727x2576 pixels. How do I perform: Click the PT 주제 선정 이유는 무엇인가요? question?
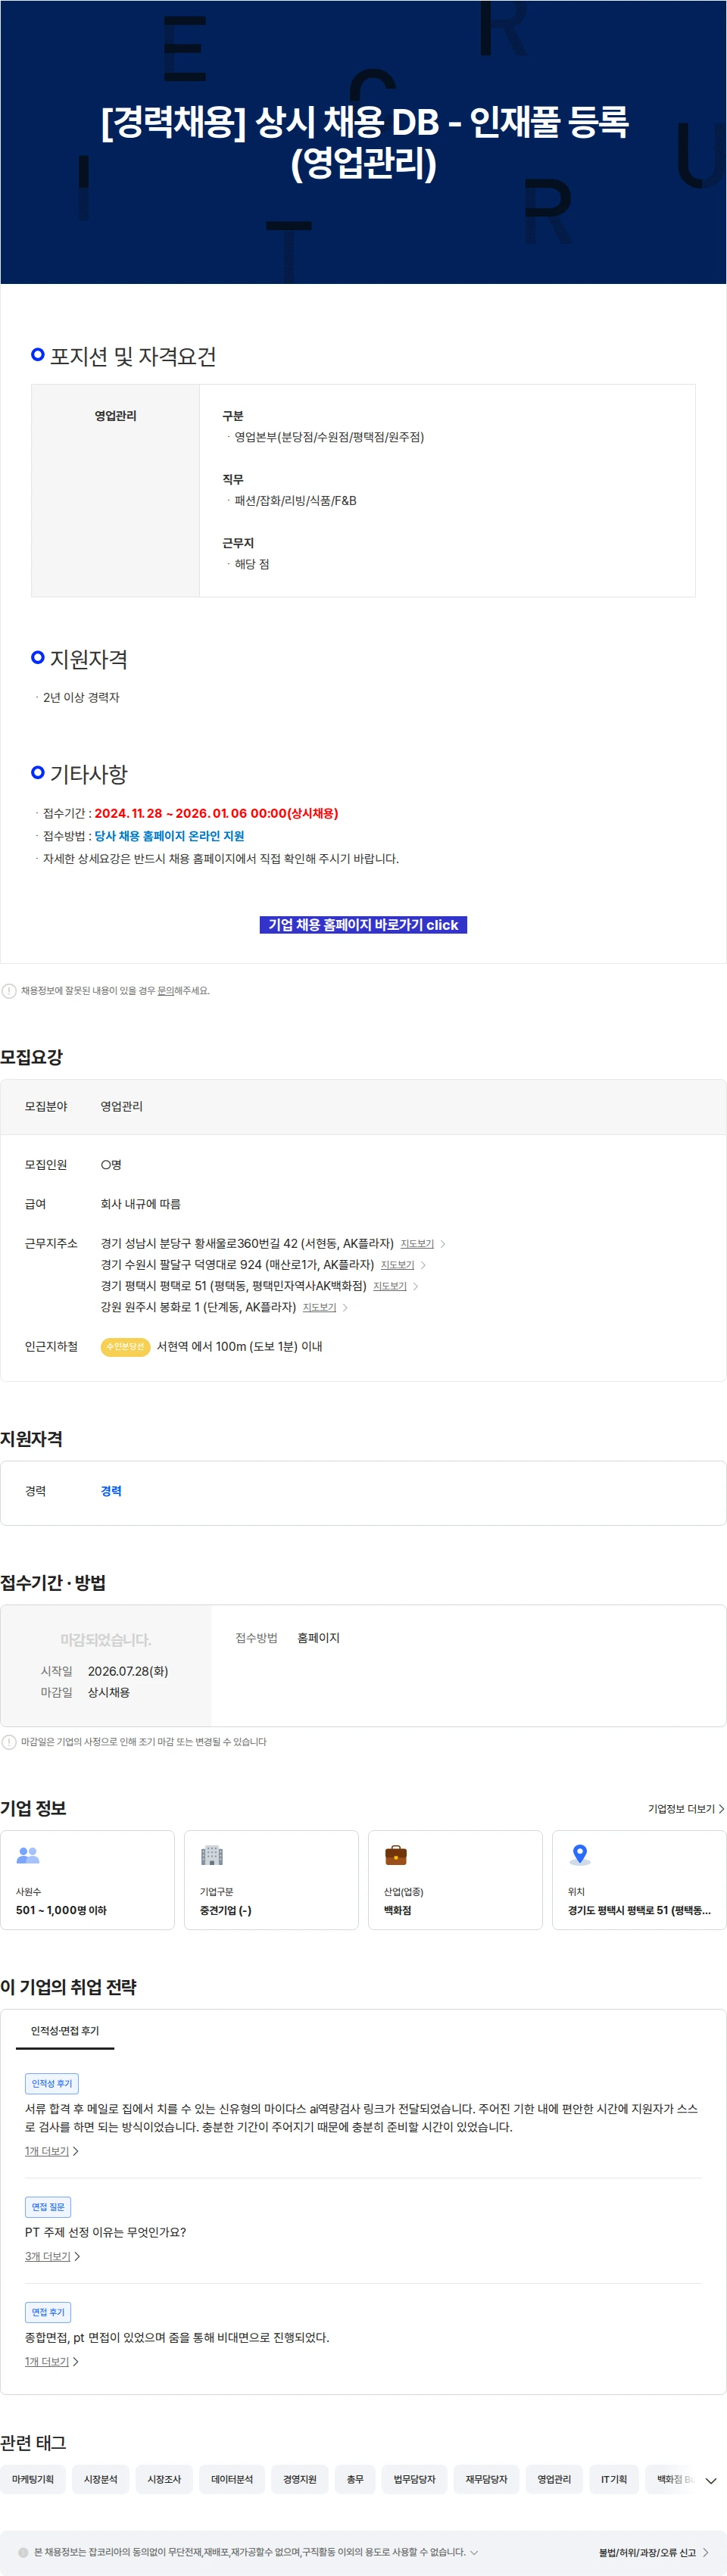105,2232
